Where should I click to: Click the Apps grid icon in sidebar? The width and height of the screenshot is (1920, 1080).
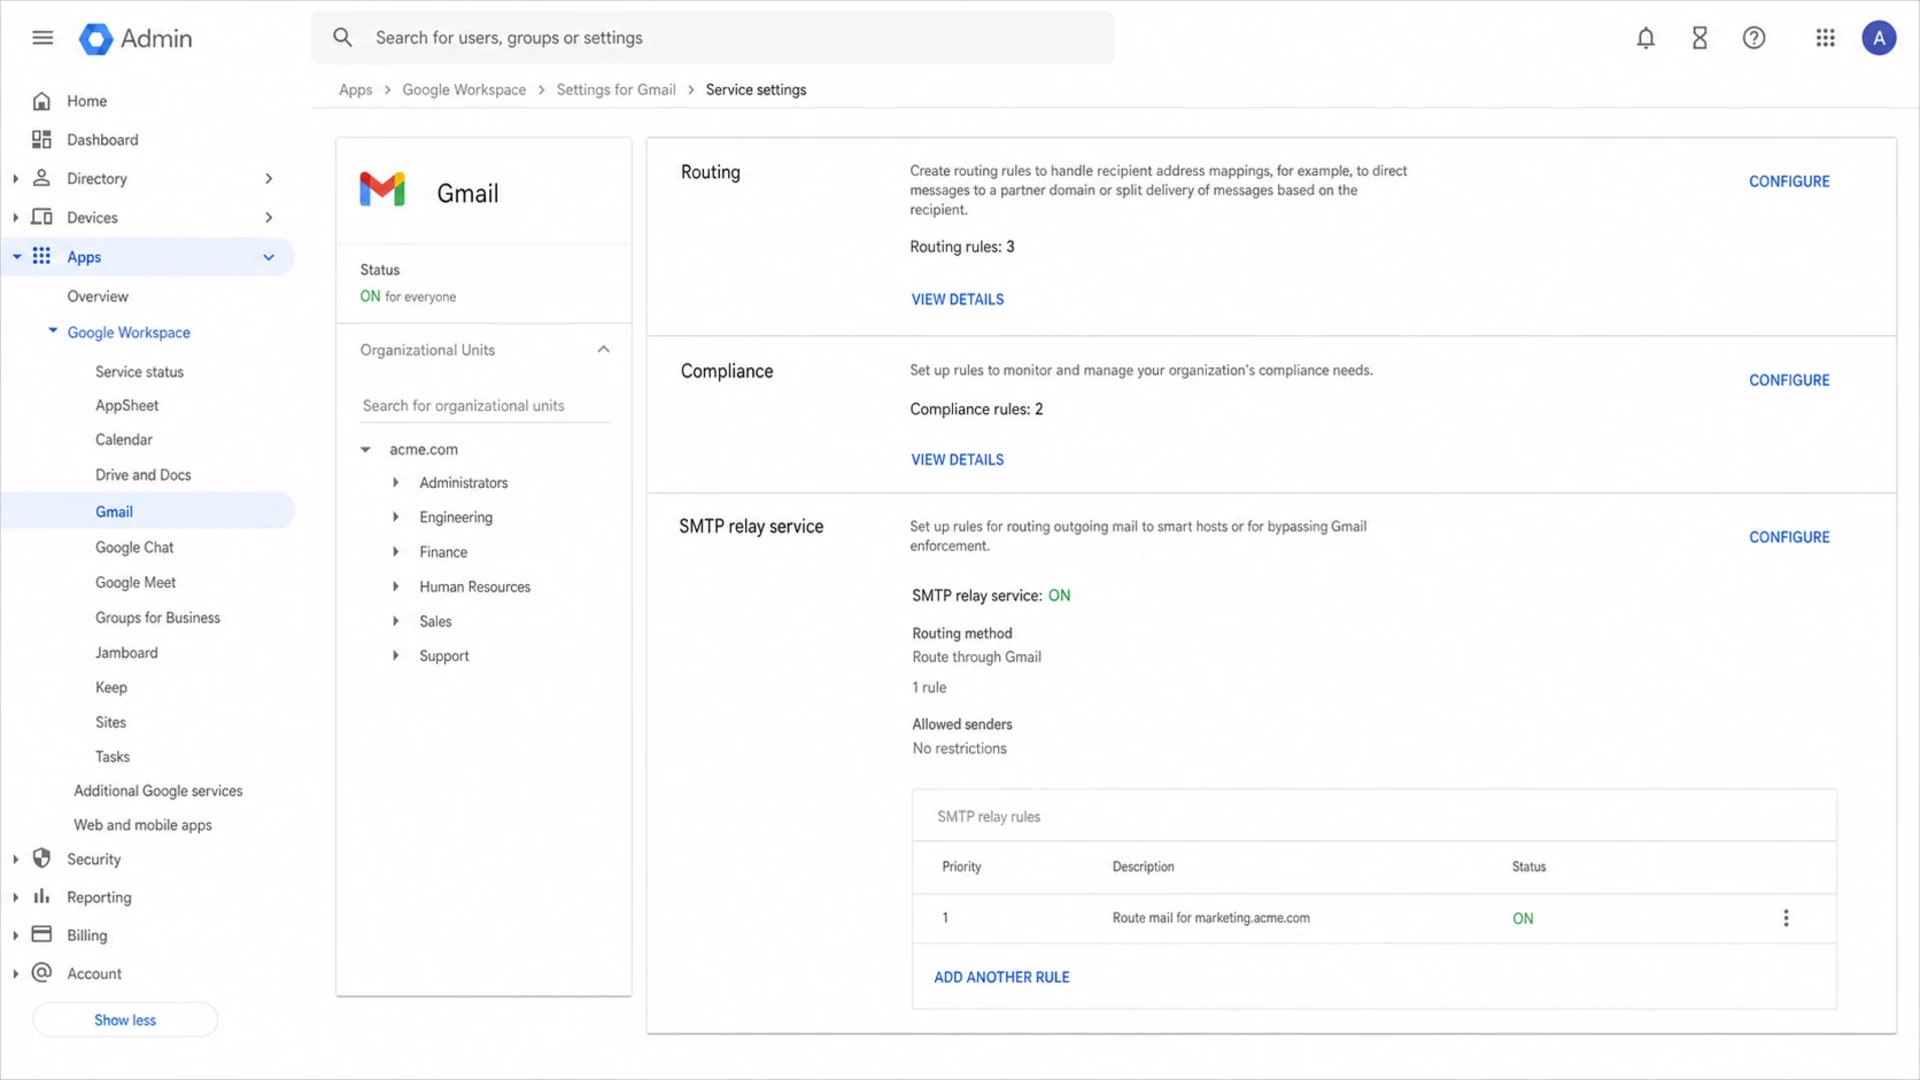coord(42,256)
